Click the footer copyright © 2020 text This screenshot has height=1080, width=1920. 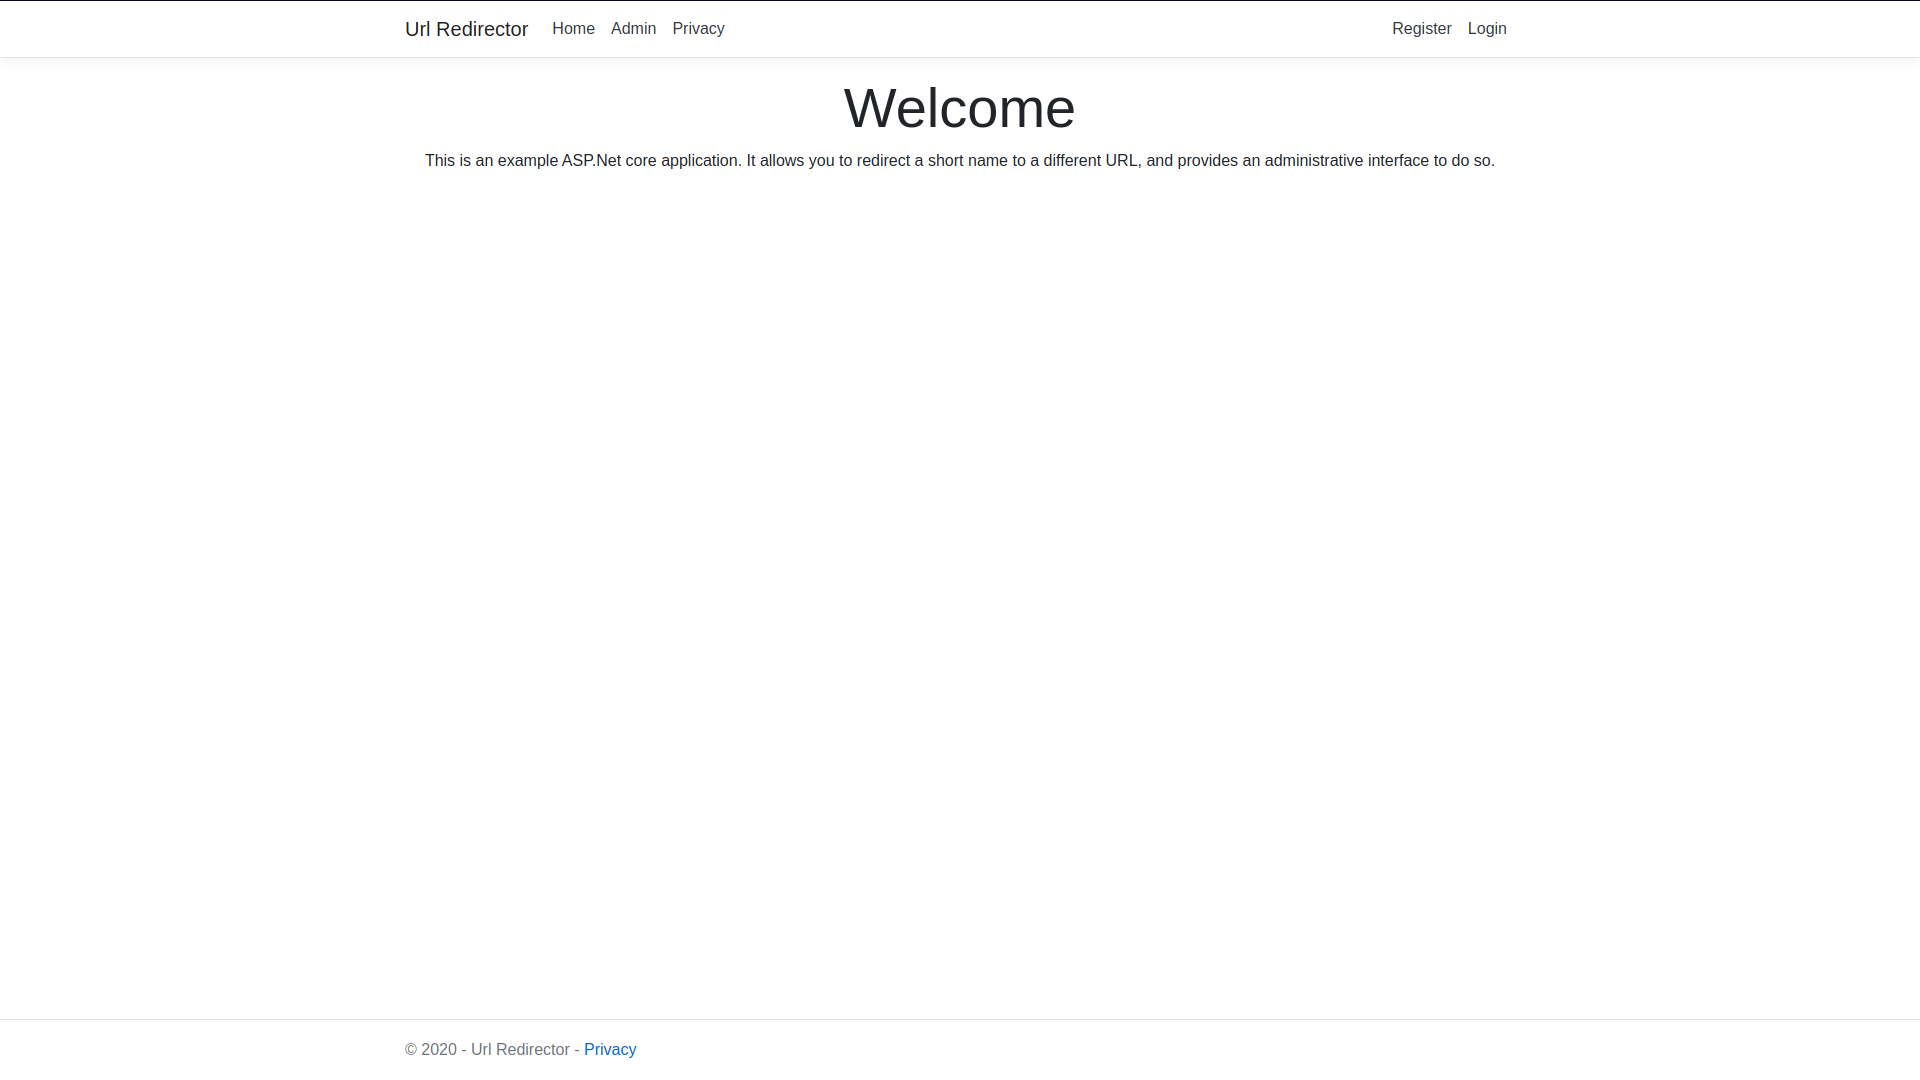pos(431,1049)
